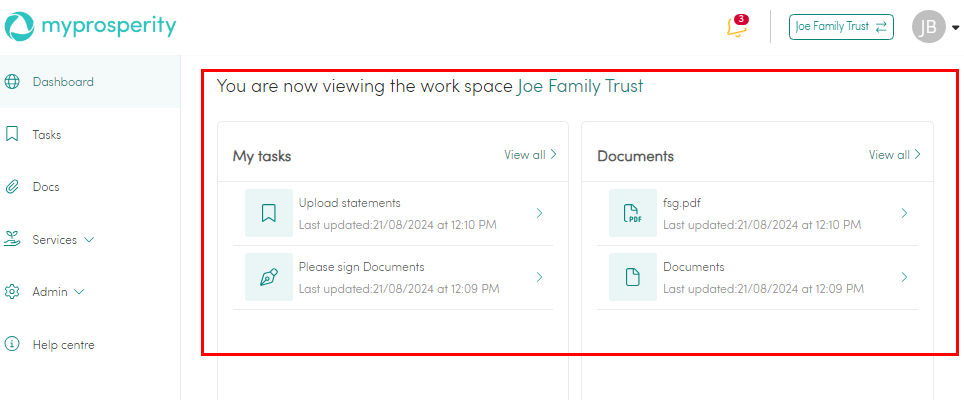
Task: Click the Docs paperclip icon
Action: (13, 187)
